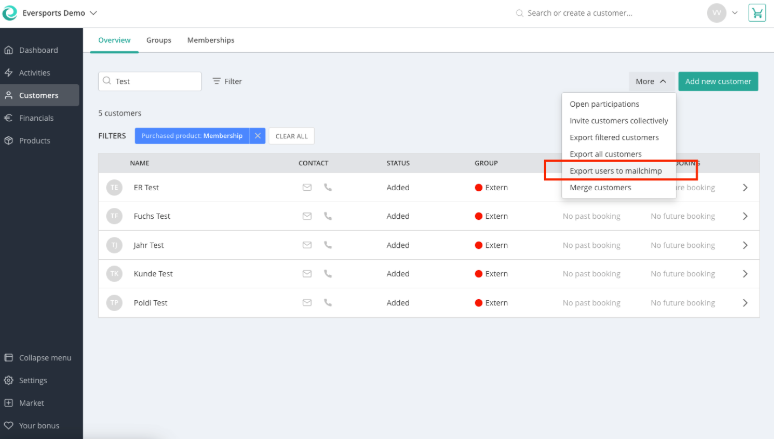The height and width of the screenshot is (439, 776).
Task: Open Market in the sidebar
Action: [x=32, y=403]
